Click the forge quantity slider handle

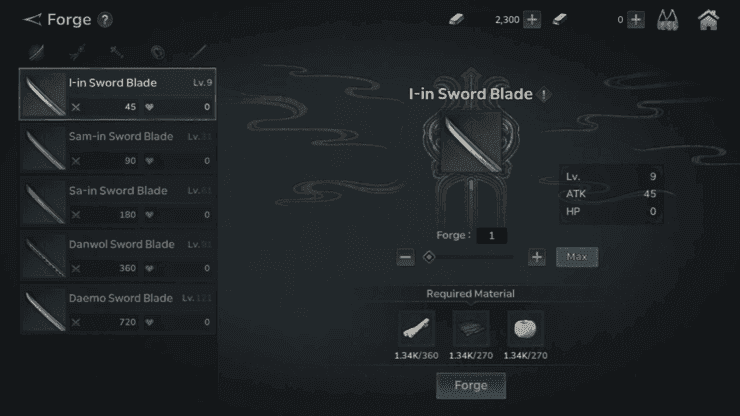pos(429,257)
